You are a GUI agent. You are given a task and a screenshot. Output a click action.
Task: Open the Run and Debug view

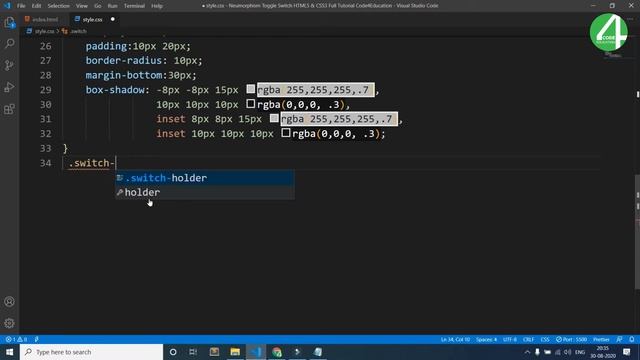[x=9, y=87]
